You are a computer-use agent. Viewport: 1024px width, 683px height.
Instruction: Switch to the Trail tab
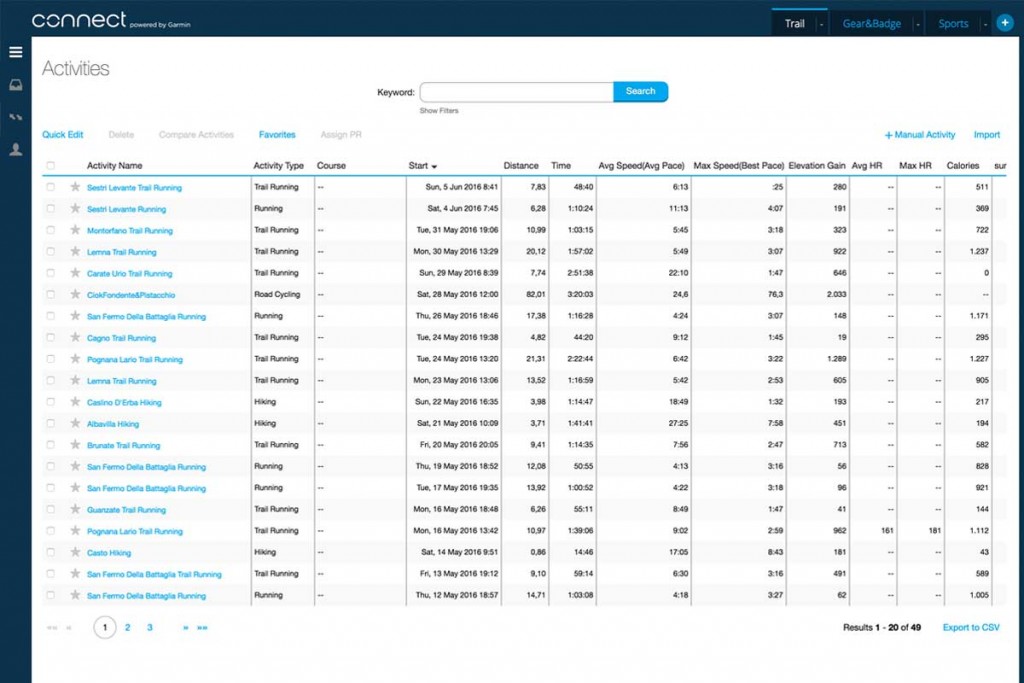tap(794, 24)
